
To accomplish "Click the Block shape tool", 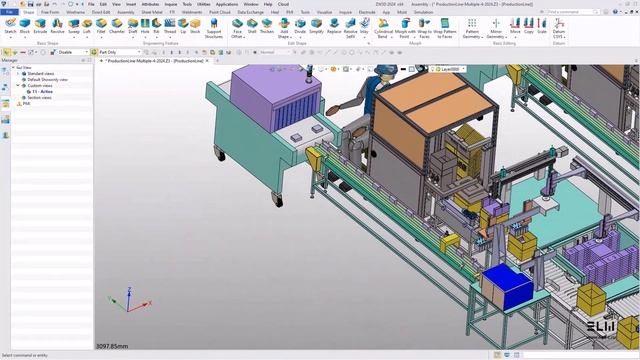I will [25, 26].
